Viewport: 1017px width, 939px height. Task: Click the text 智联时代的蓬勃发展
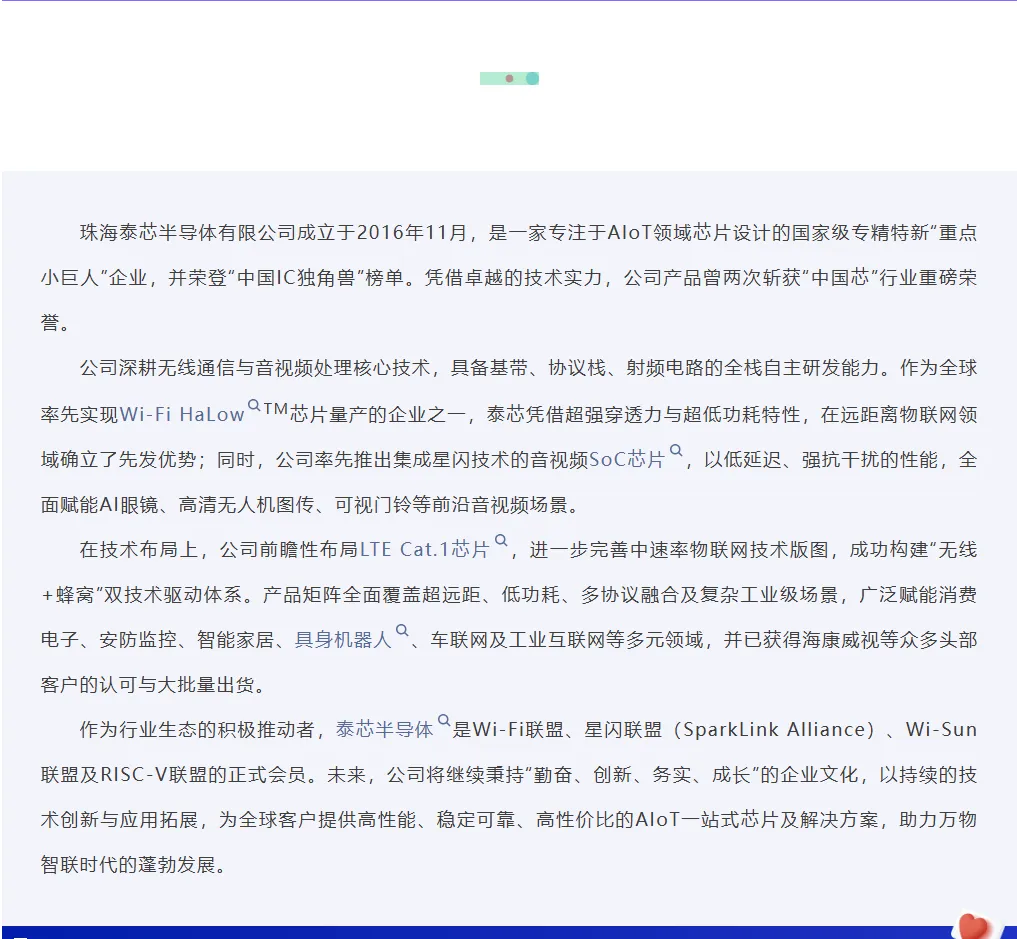pyautogui.click(x=128, y=866)
